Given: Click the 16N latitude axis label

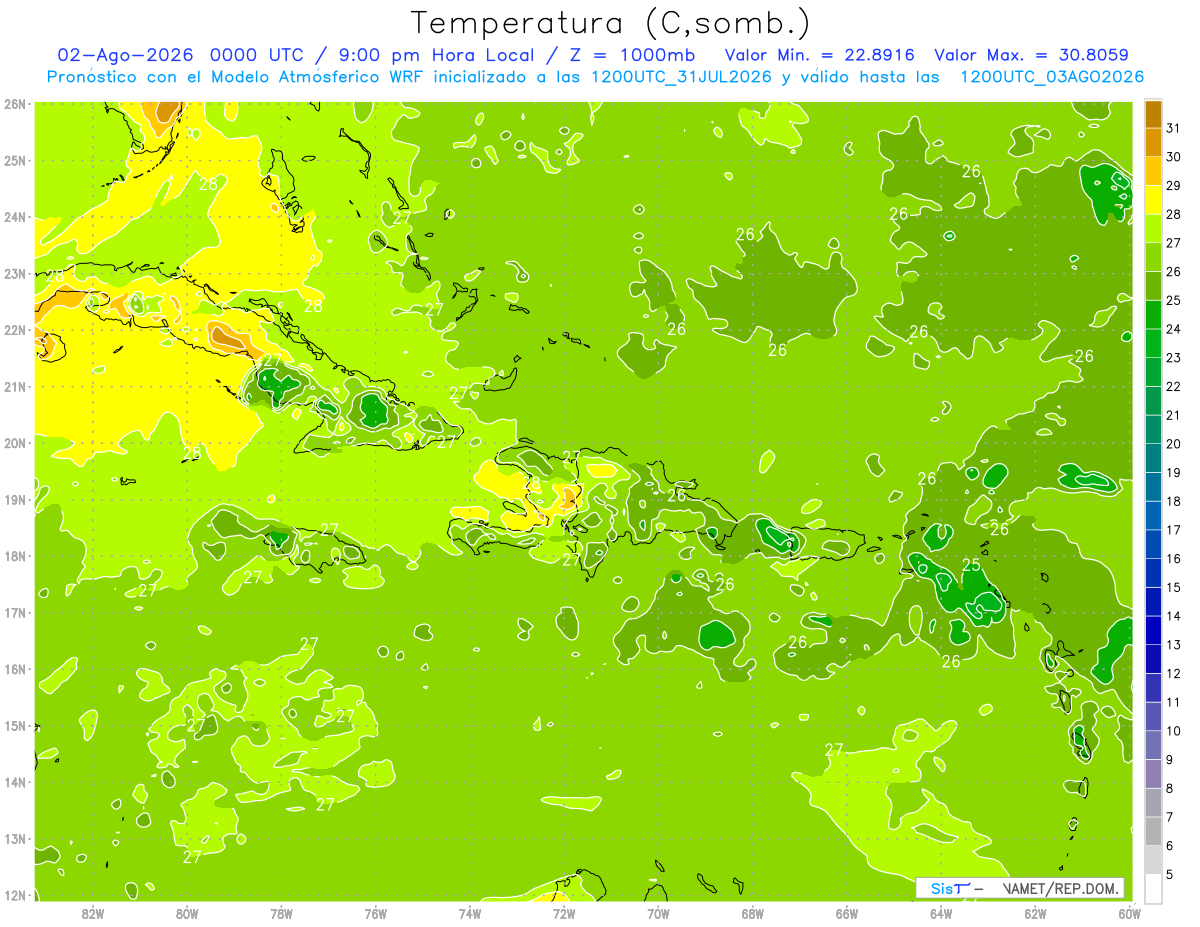Looking at the screenshot, I should click(x=15, y=669).
